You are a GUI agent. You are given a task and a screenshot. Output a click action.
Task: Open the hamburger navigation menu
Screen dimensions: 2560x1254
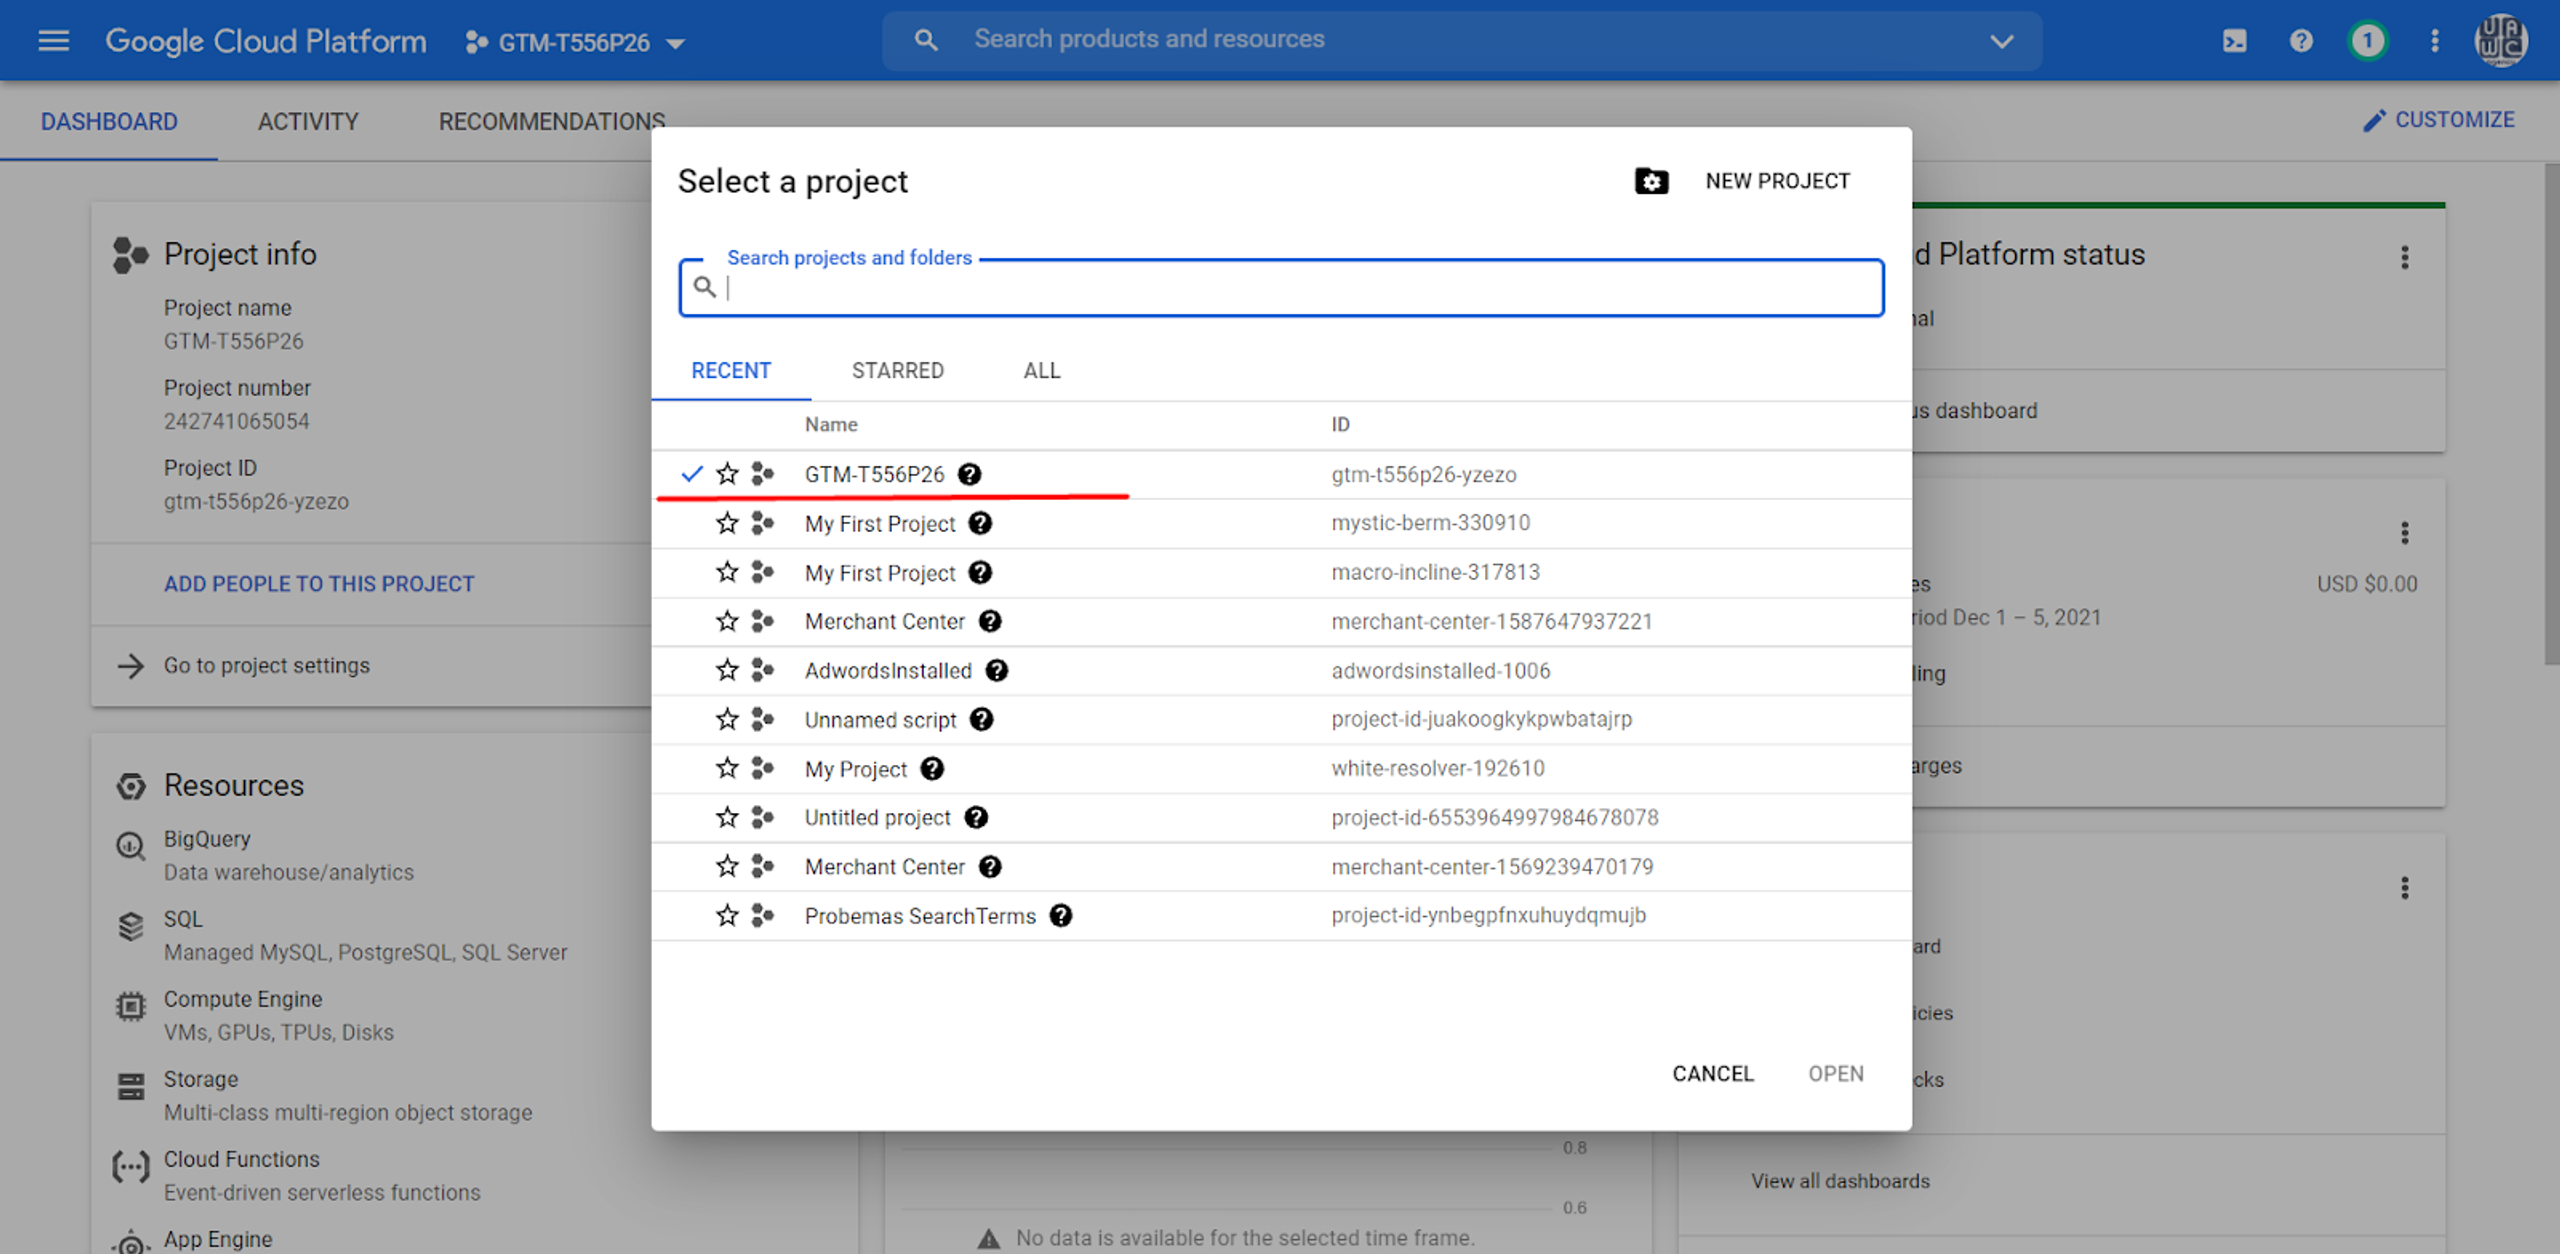53,41
